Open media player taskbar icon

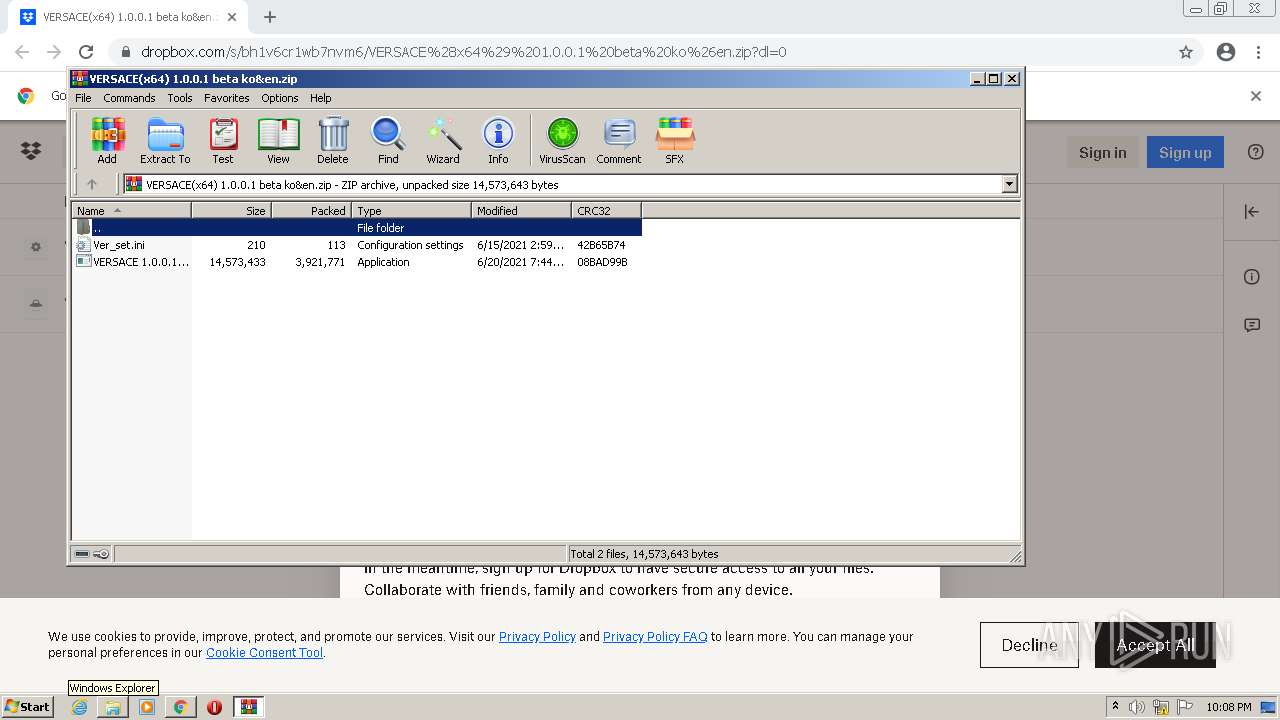pos(147,707)
